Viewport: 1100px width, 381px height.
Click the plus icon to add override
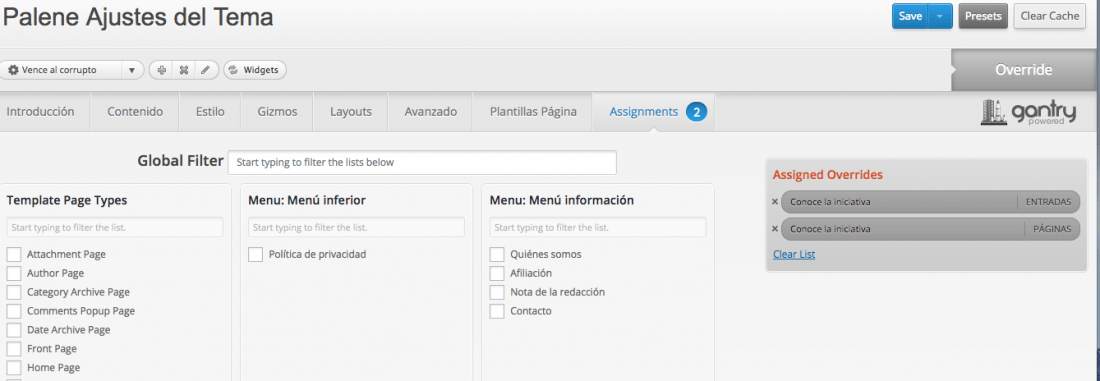161,70
